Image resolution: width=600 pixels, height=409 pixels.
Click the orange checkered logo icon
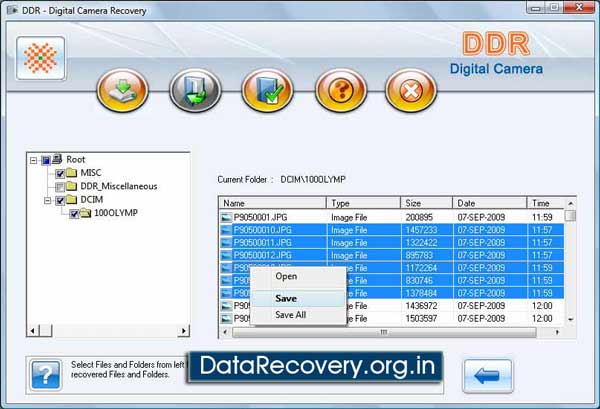click(x=41, y=58)
